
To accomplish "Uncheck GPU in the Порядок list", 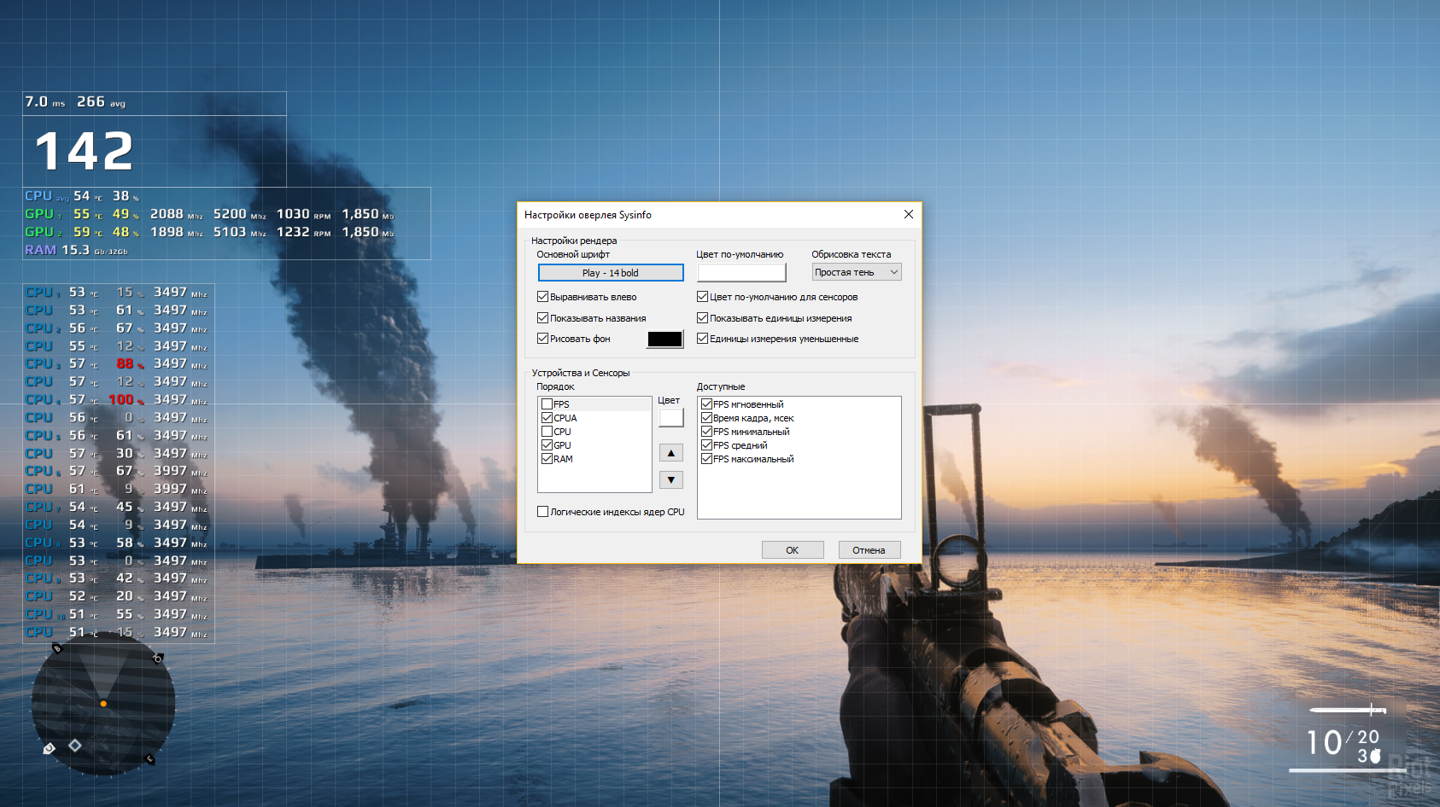I will tap(547, 445).
